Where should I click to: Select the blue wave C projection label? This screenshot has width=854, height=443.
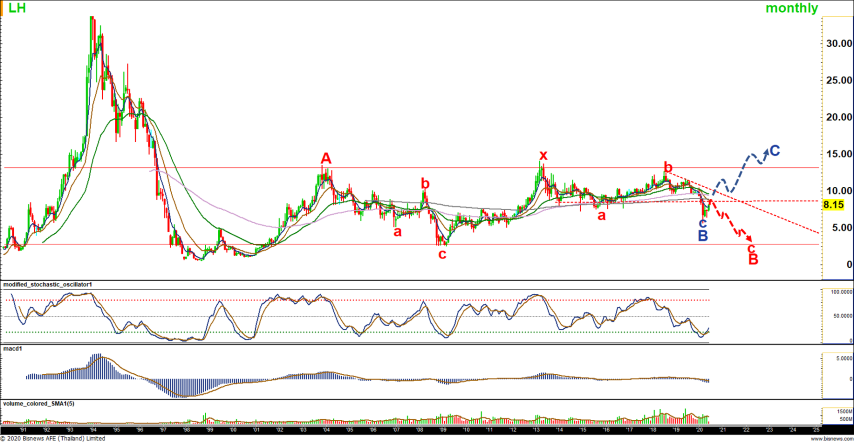point(774,151)
